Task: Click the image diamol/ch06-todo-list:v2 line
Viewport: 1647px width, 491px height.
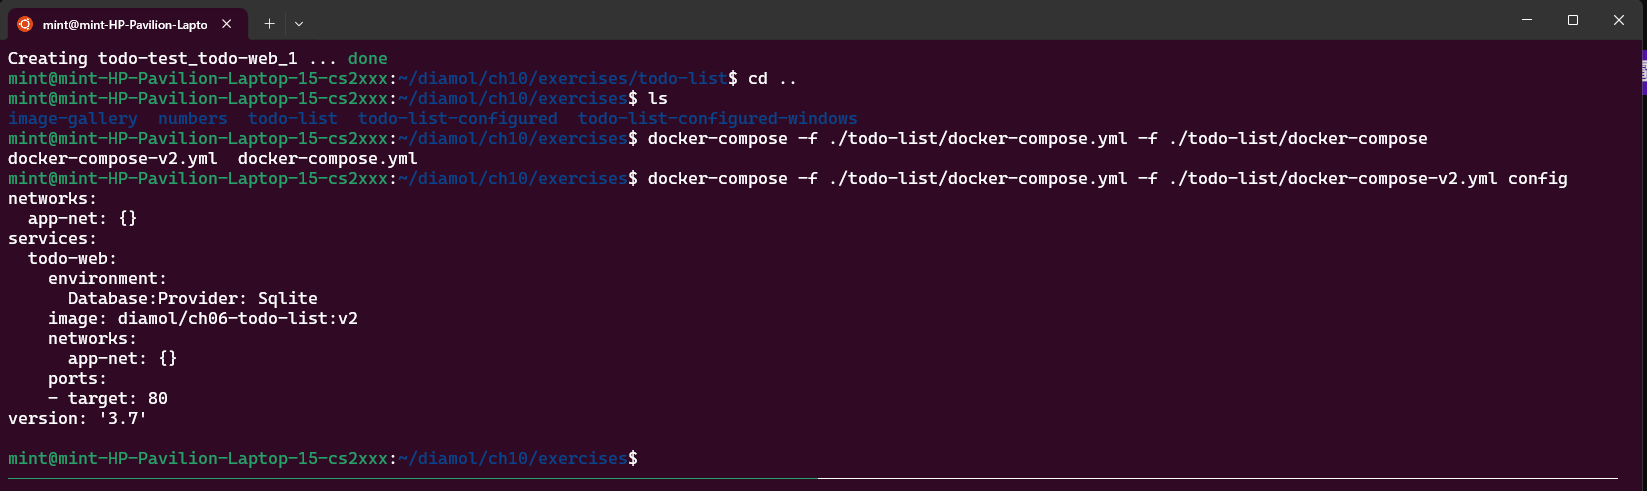Action: 202,318
